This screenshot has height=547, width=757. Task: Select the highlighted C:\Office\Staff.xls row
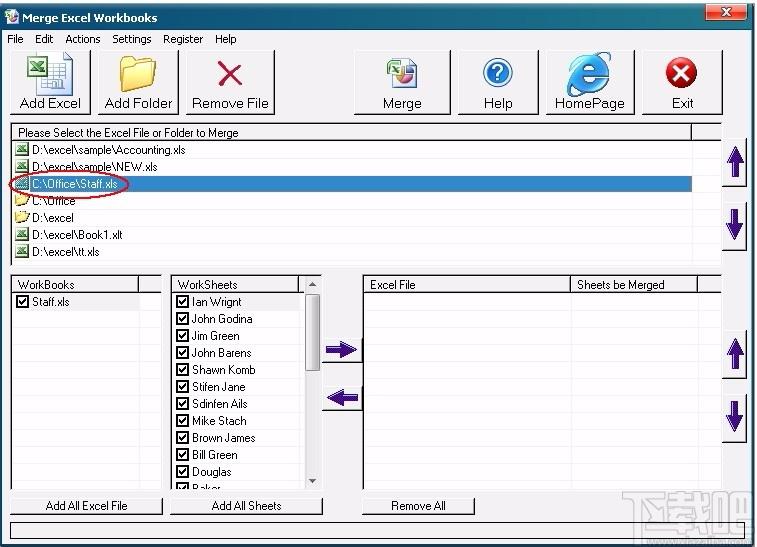coord(352,183)
